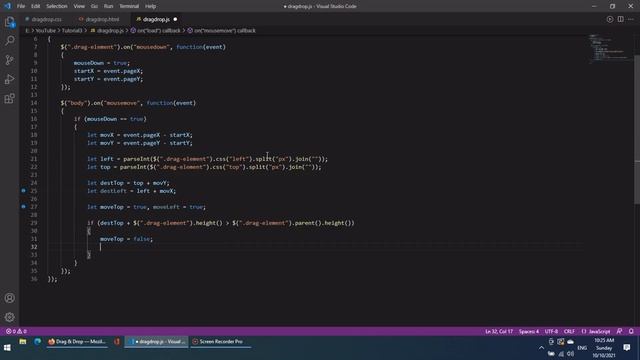The image size is (640, 360).
Task: Click Ln 32, Col 17 in status bar
Action: (499, 331)
